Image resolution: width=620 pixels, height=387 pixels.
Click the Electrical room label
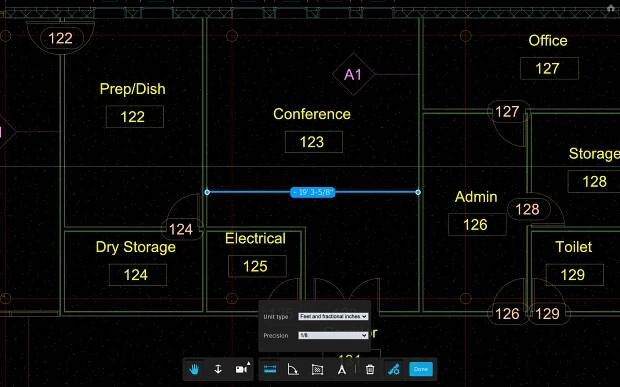(x=255, y=238)
